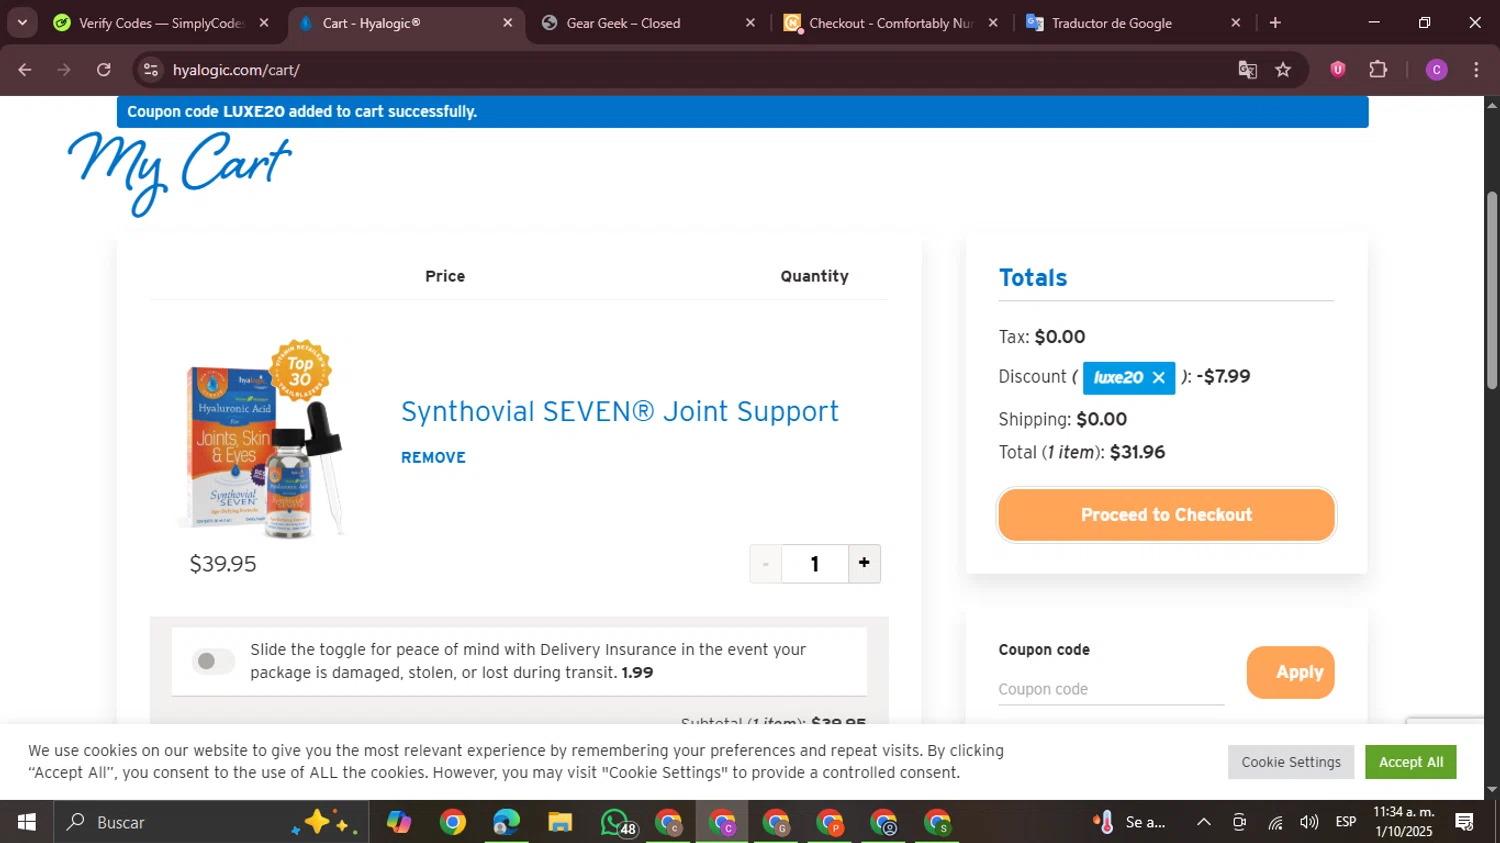1500x843 pixels.
Task: Reload the cart page
Action: 104,70
